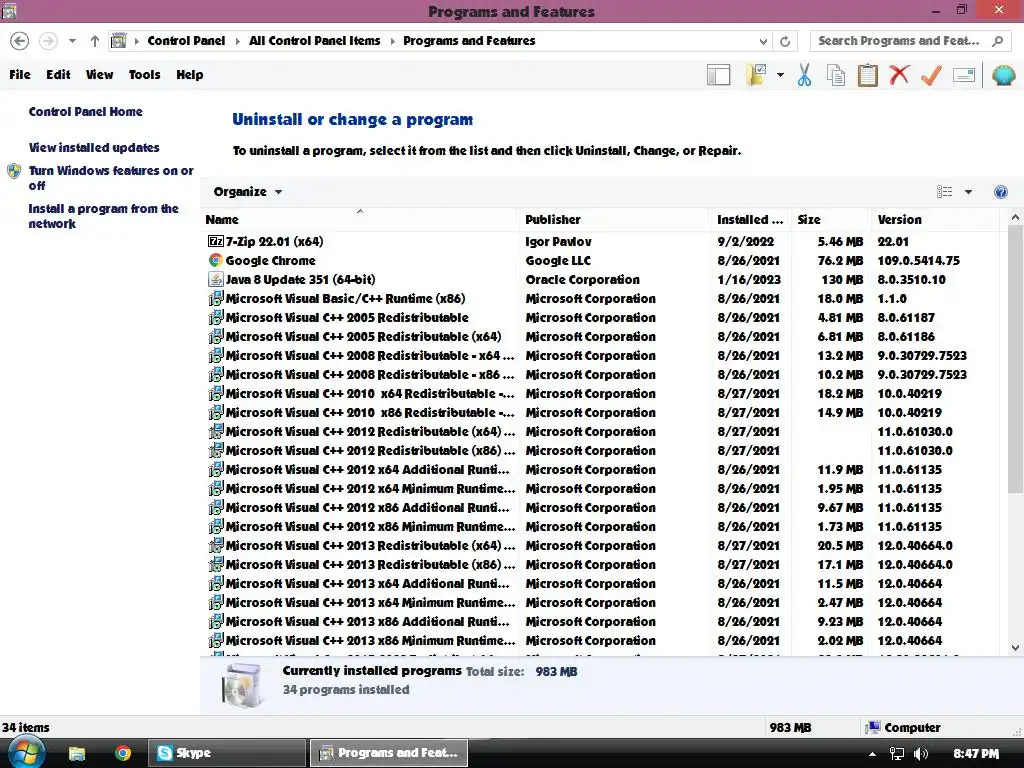1024x768 pixels.
Task: Sort by the Version column header
Action: tap(935, 219)
